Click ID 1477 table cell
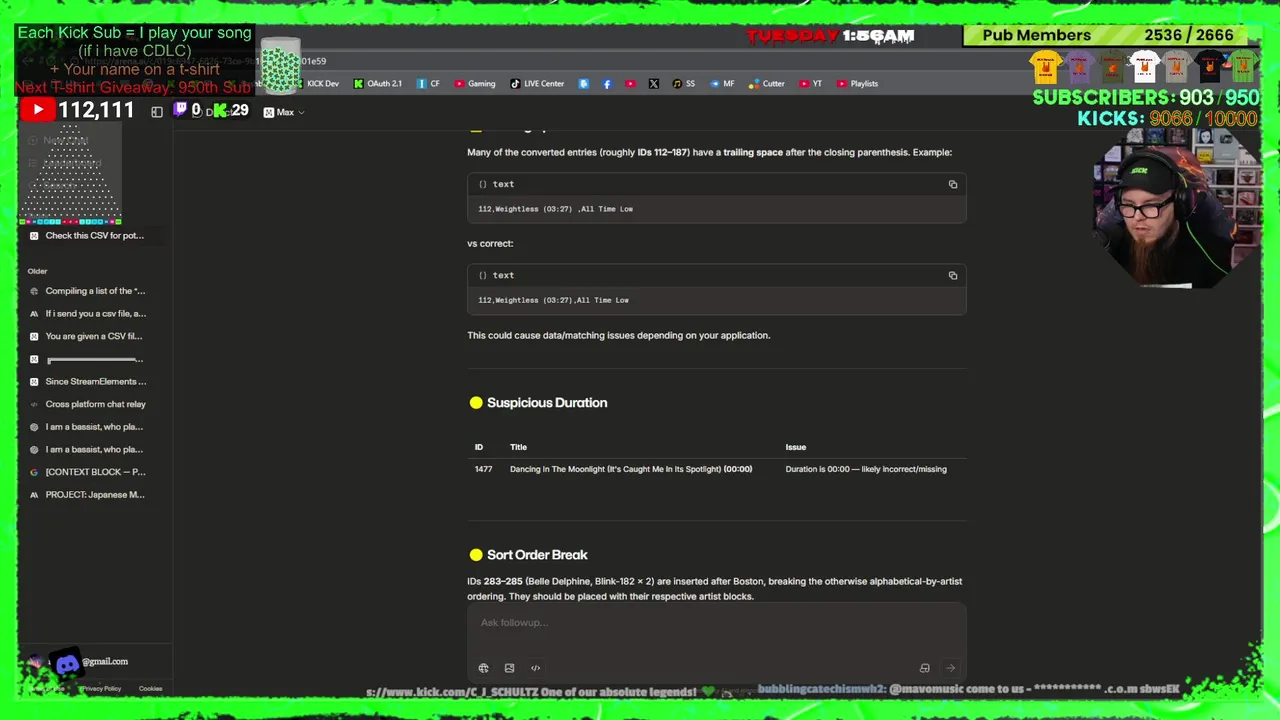 click(x=483, y=469)
